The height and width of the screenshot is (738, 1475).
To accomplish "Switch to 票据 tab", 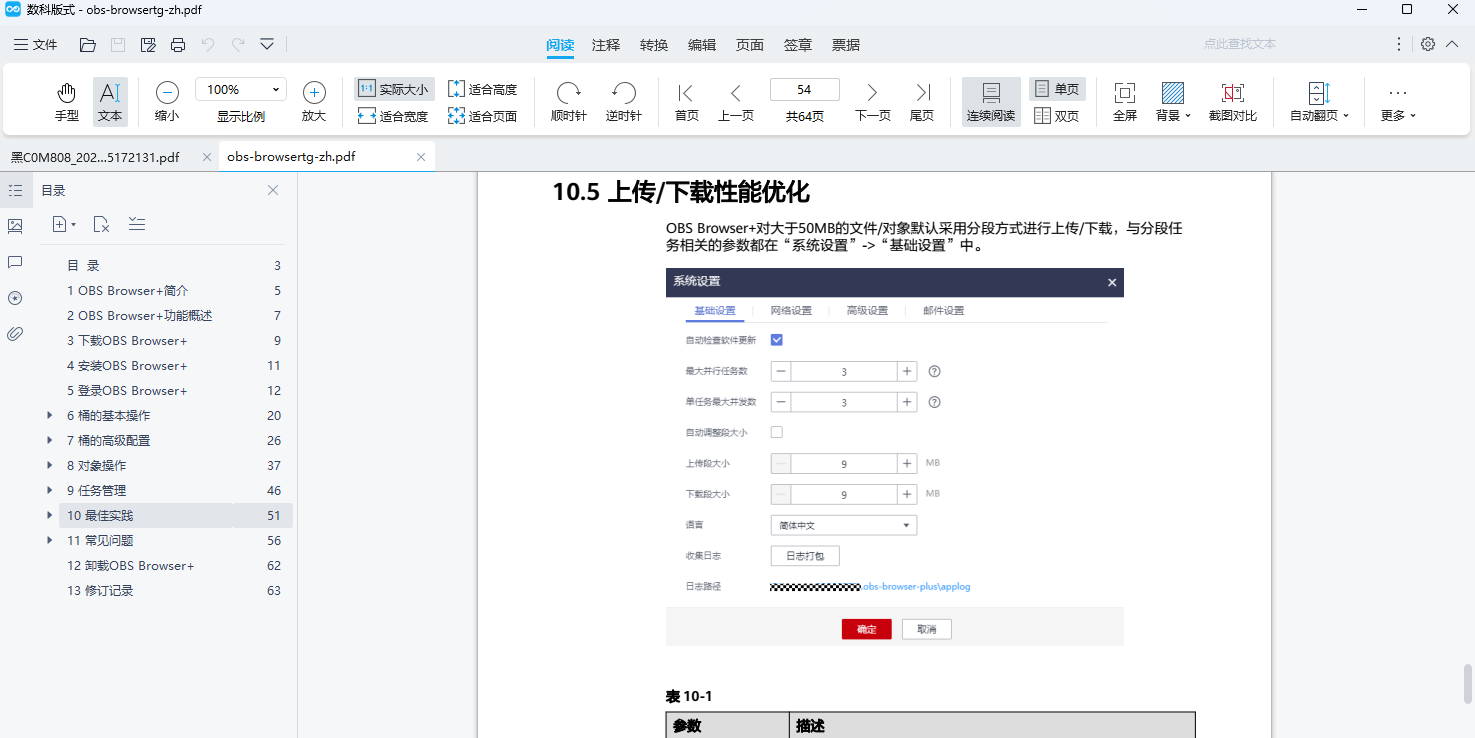I will point(846,45).
